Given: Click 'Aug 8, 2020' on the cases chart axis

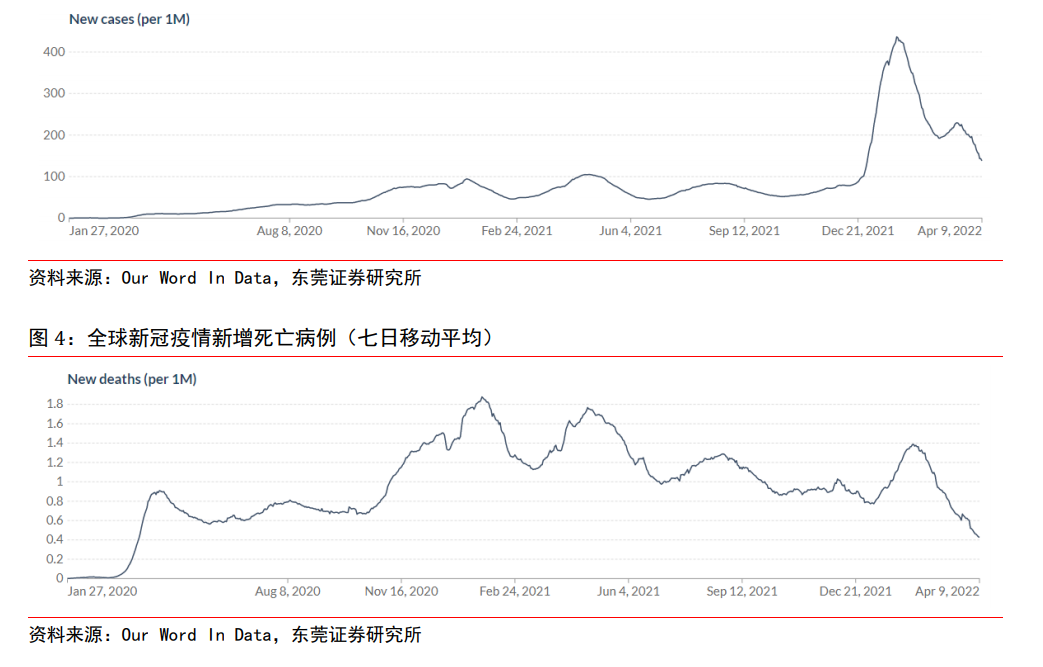Looking at the screenshot, I should pos(289,231).
